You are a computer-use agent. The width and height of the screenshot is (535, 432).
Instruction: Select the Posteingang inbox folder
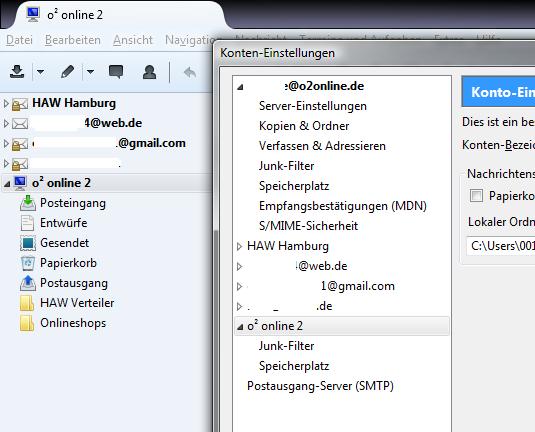pos(73,203)
